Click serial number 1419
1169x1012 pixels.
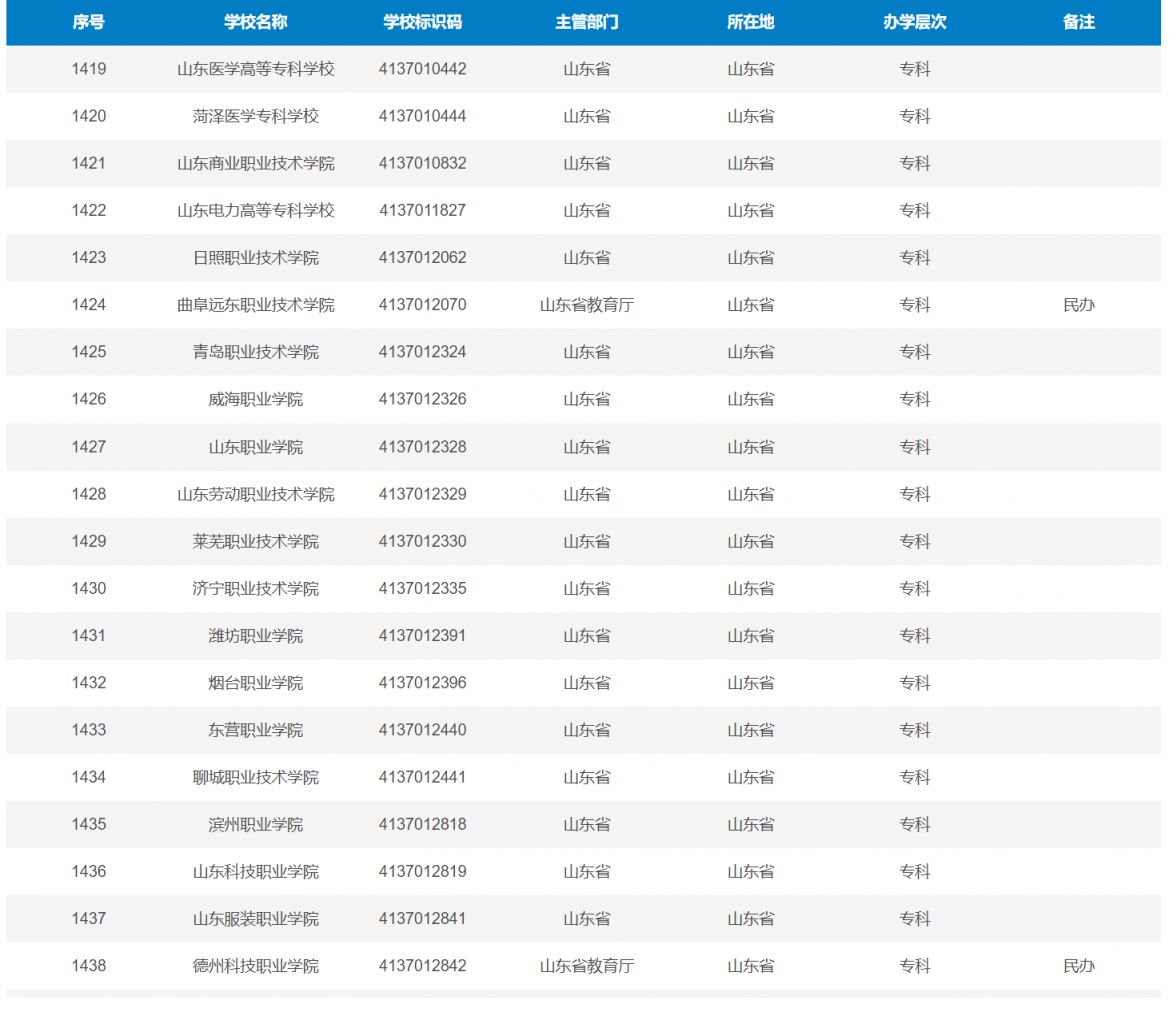click(89, 69)
